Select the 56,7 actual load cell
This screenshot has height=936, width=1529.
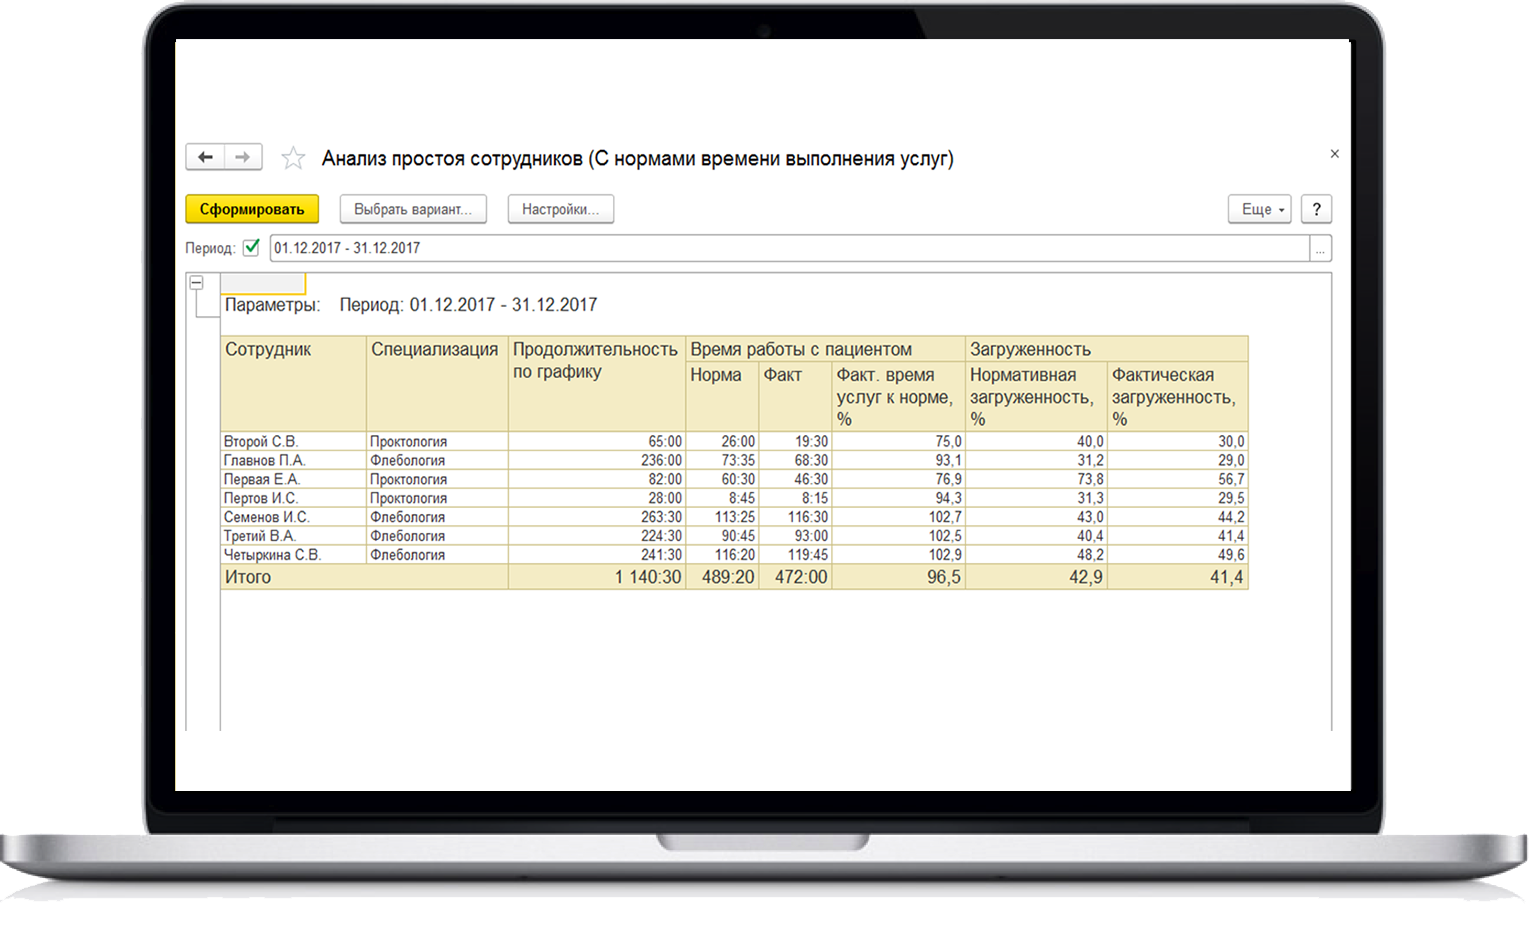click(x=1178, y=479)
